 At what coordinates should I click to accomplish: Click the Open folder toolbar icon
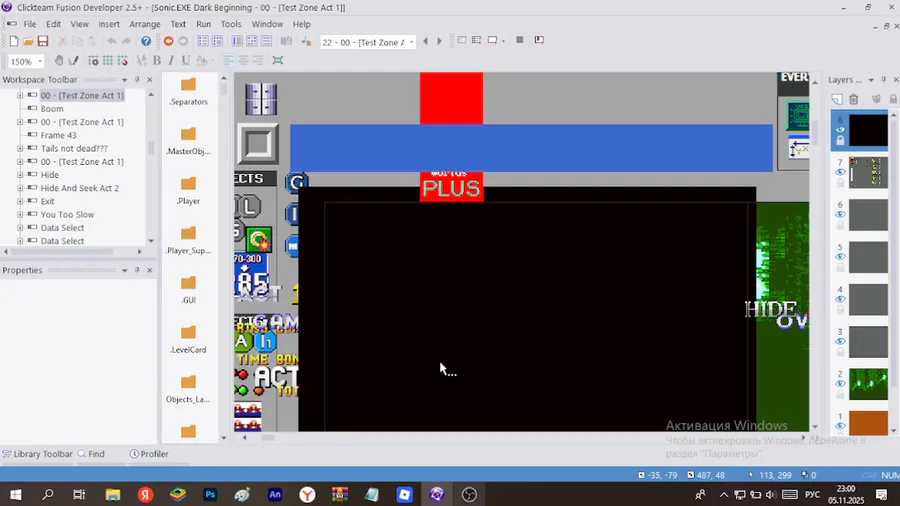(x=28, y=41)
